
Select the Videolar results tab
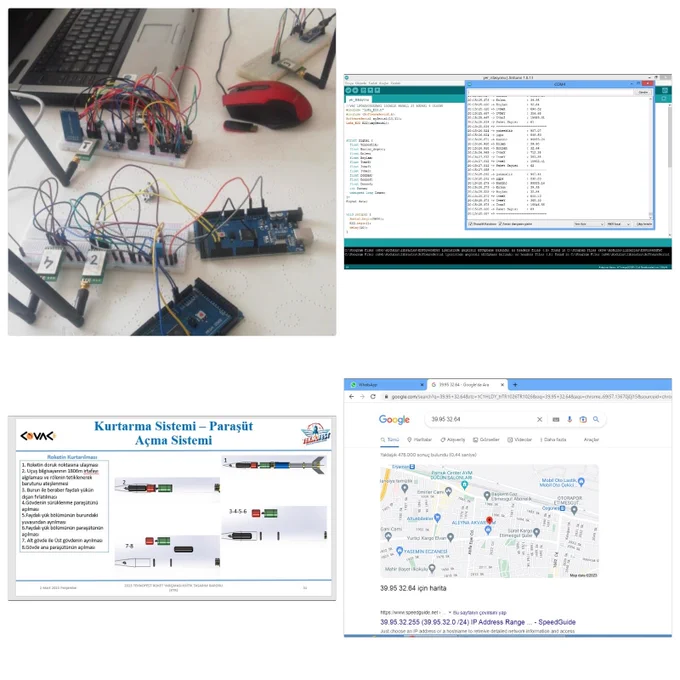(520, 440)
